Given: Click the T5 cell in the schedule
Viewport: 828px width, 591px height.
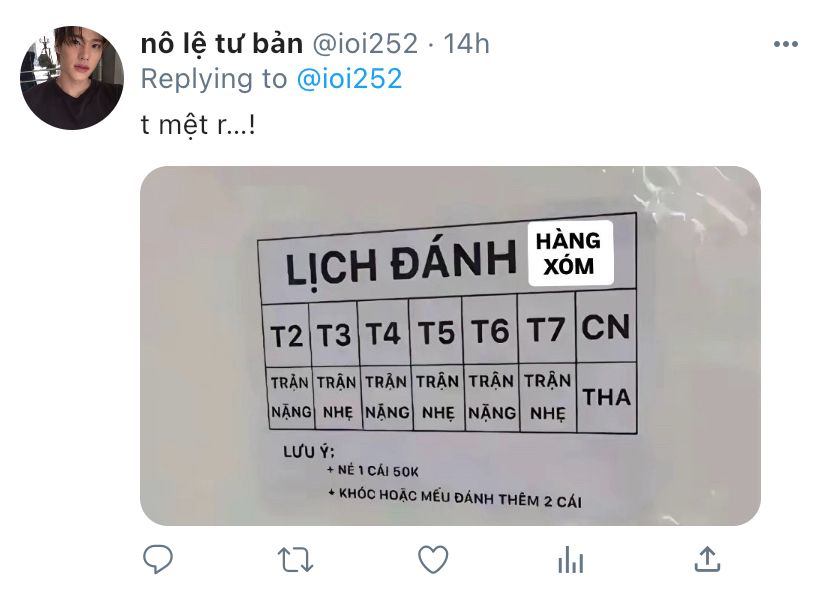Looking at the screenshot, I should pyautogui.click(x=436, y=332).
